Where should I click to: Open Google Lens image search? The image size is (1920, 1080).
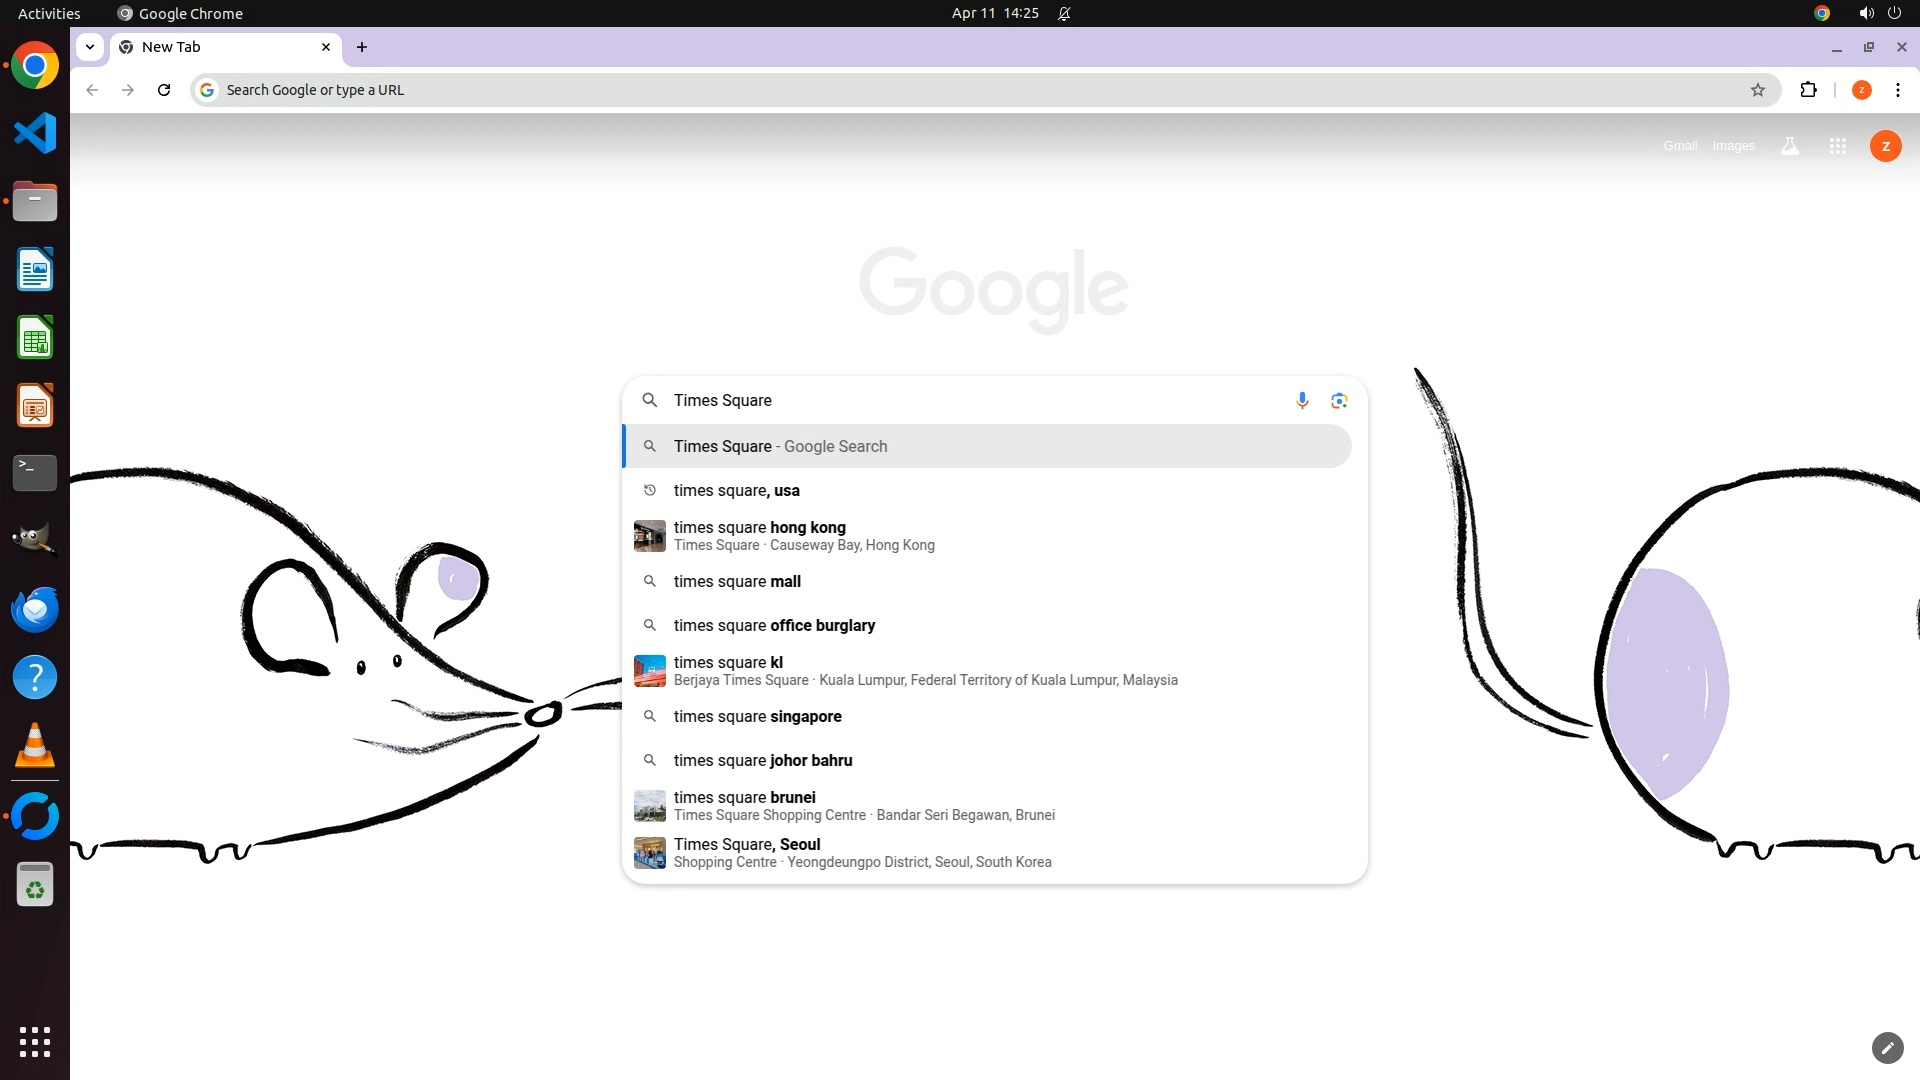(x=1339, y=401)
